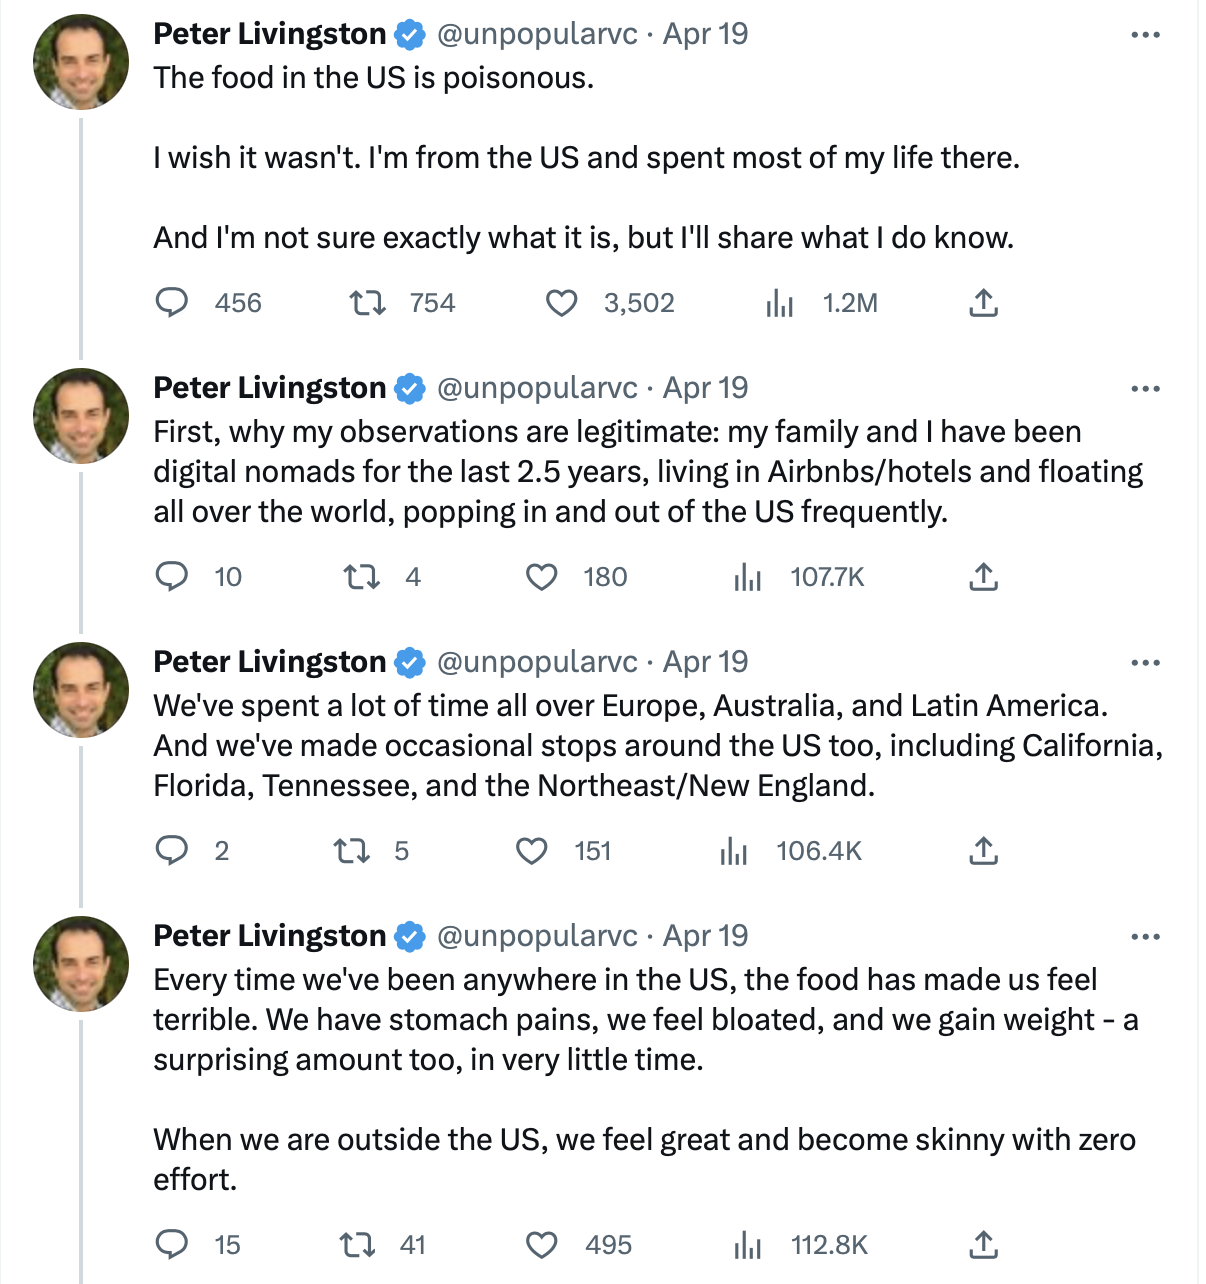Like the tweet with 151 likes

tap(532, 850)
